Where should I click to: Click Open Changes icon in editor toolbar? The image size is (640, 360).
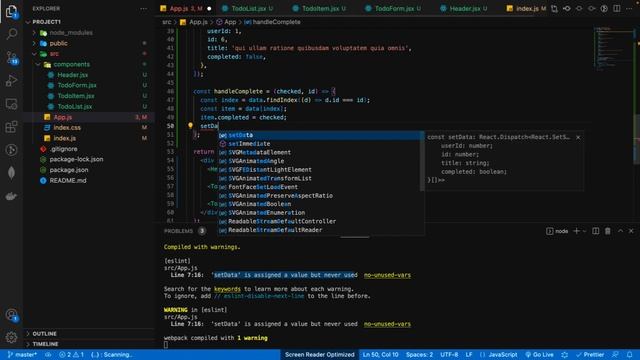[x=554, y=8]
